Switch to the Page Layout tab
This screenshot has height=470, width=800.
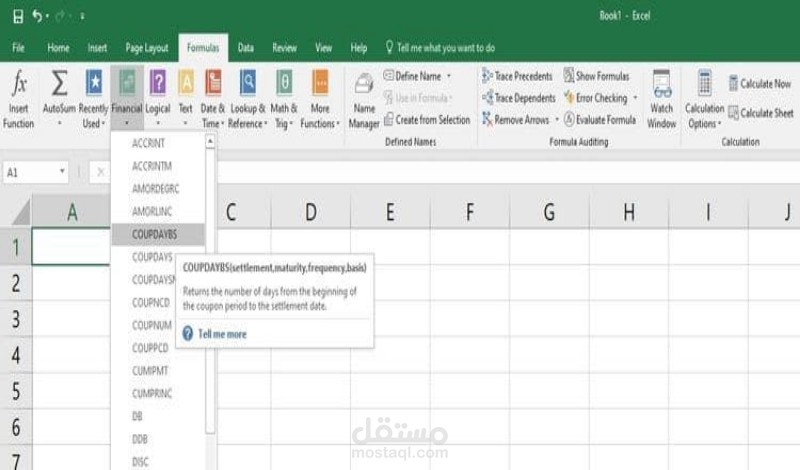pos(147,48)
